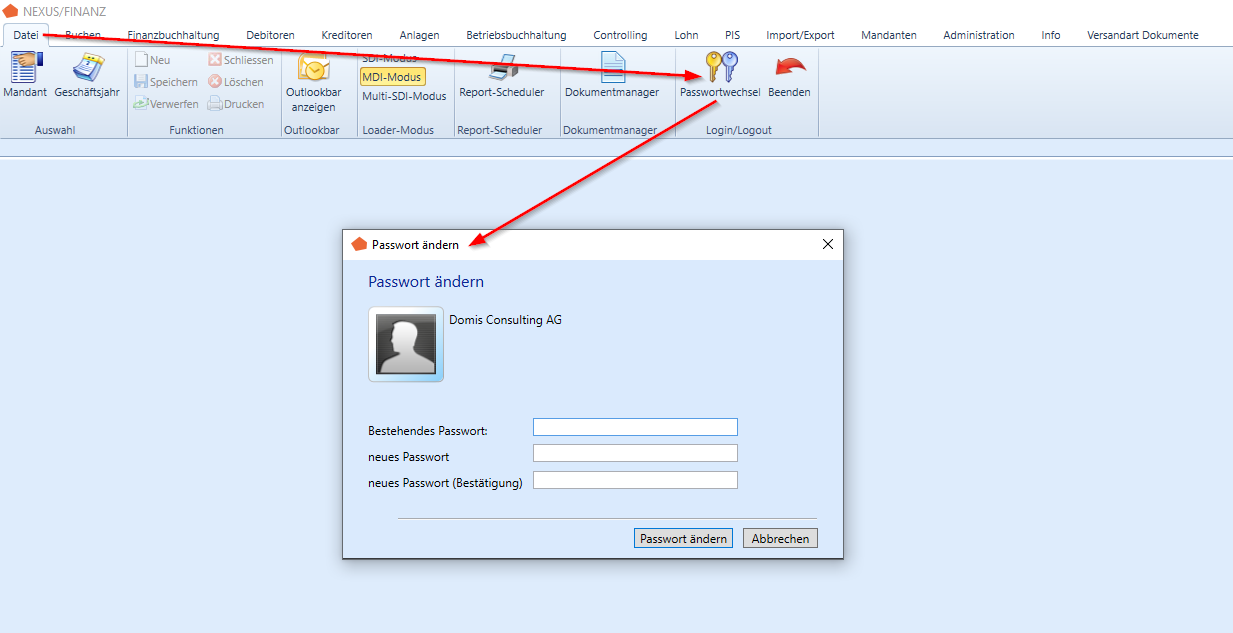Switch to the Lohn tab
Image resolution: width=1233 pixels, height=633 pixels.
tap(686, 35)
